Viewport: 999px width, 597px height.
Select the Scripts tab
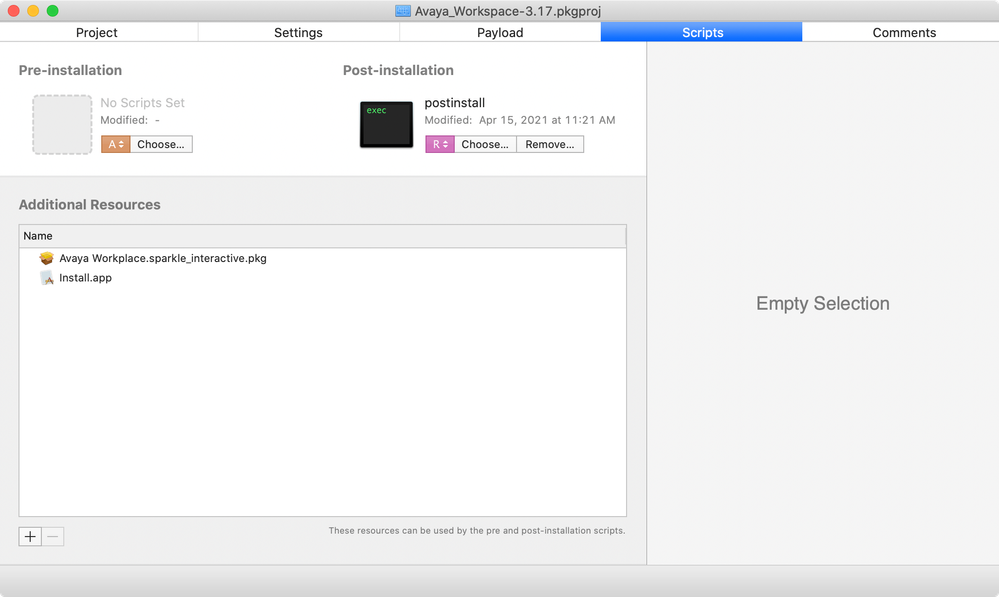click(x=702, y=32)
